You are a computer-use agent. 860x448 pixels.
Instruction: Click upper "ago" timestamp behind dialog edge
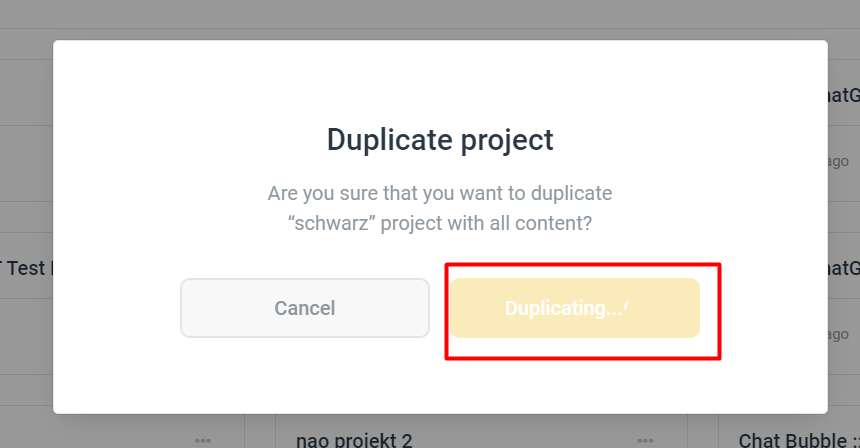click(x=838, y=162)
